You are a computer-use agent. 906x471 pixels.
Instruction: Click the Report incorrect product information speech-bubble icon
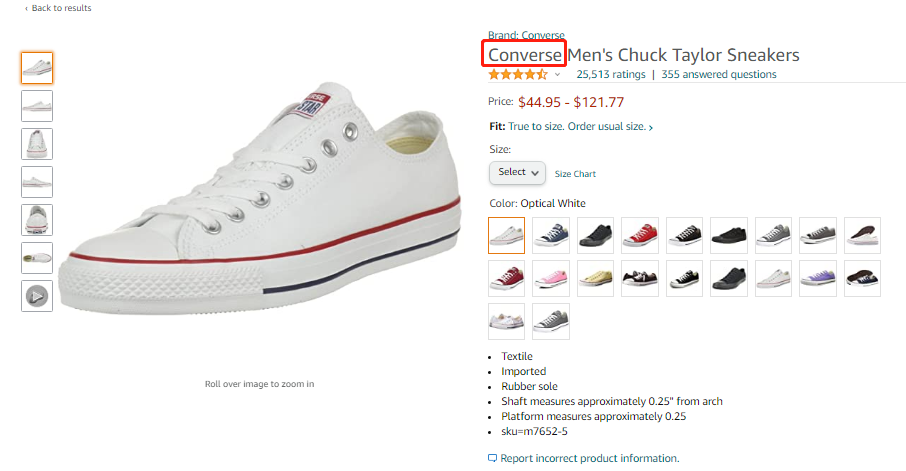coord(492,458)
